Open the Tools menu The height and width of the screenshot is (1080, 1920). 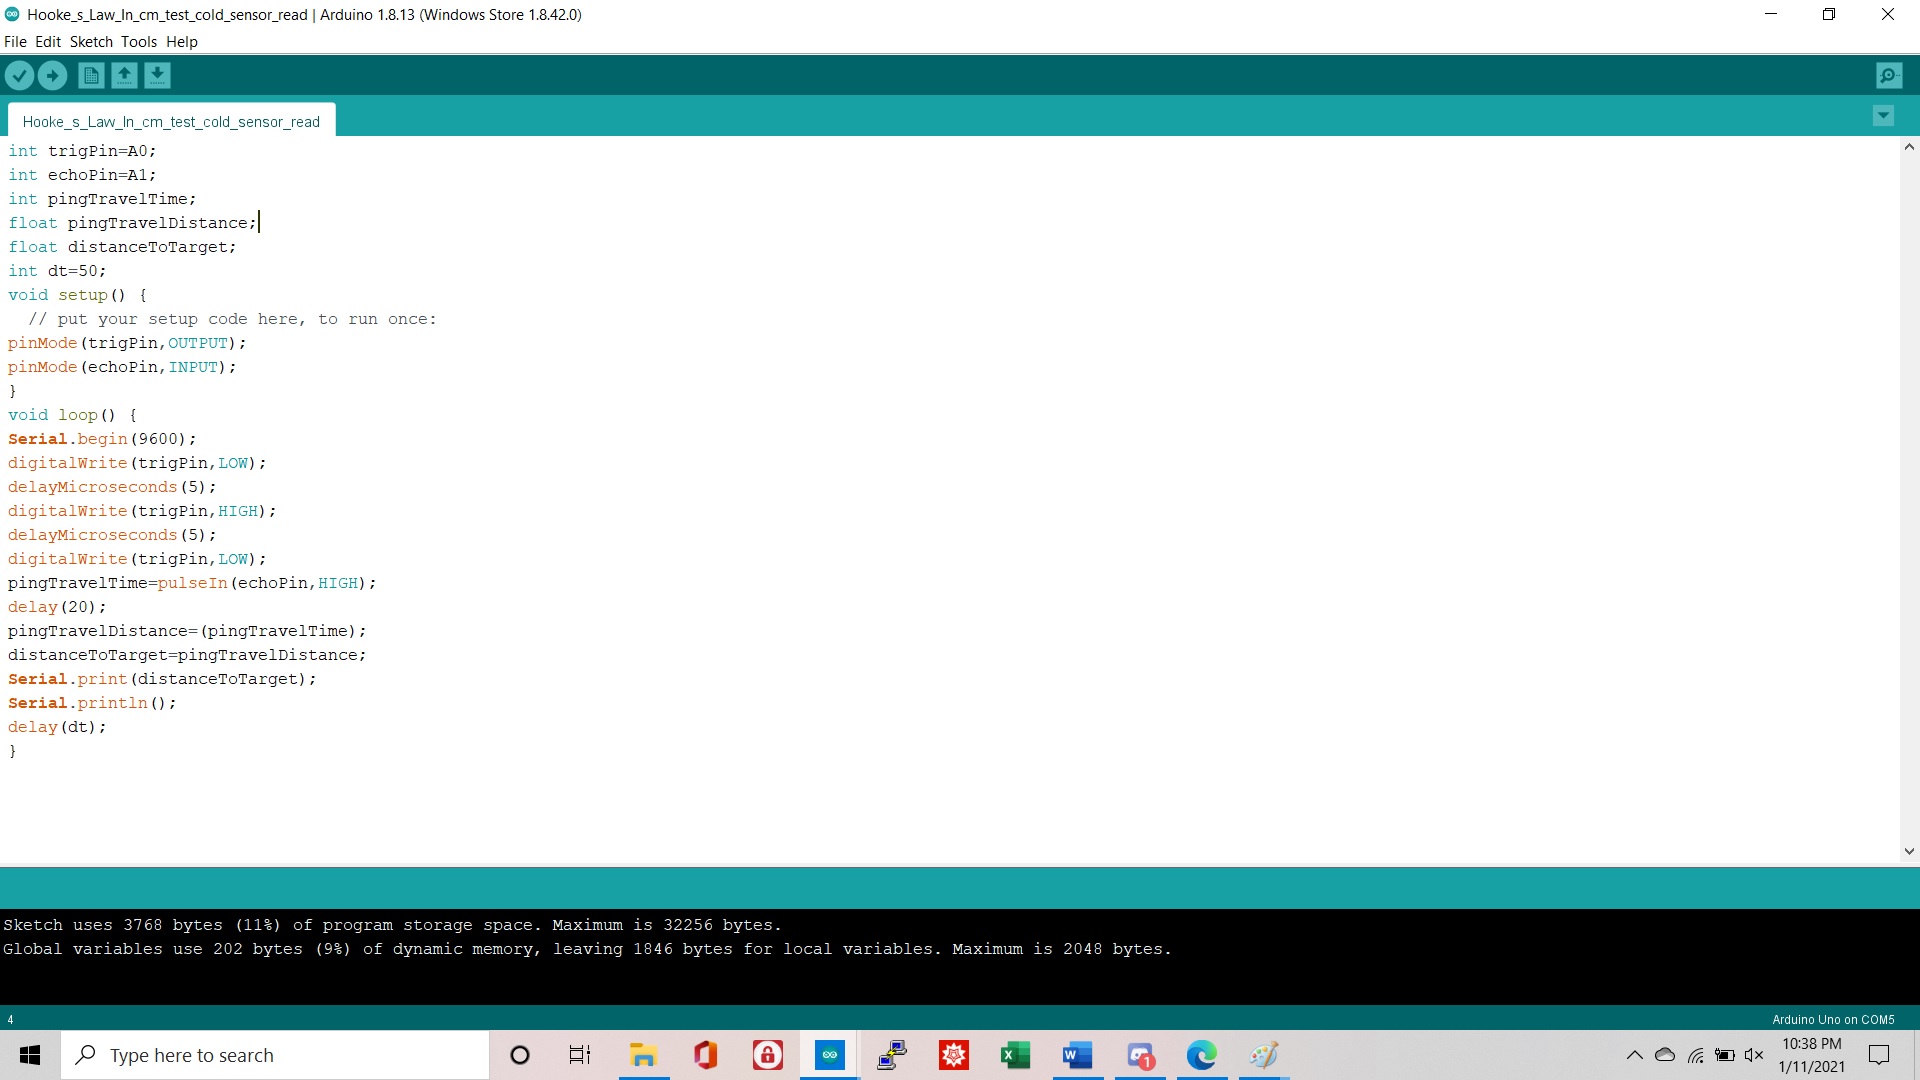click(x=139, y=42)
